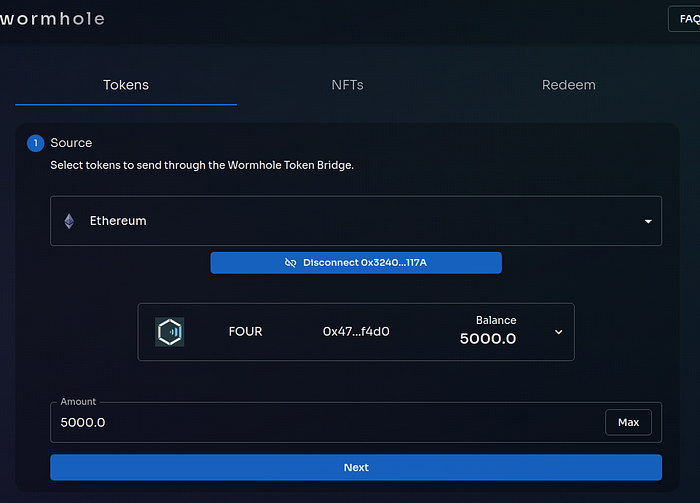Click the 5000.0 balance value
The height and width of the screenshot is (503, 700).
[x=487, y=339]
